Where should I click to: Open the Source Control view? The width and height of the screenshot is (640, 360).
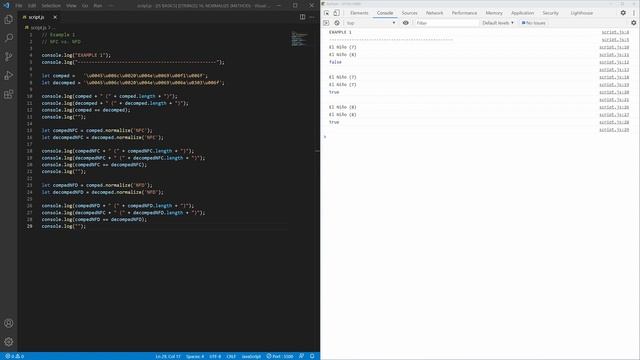tap(9, 57)
